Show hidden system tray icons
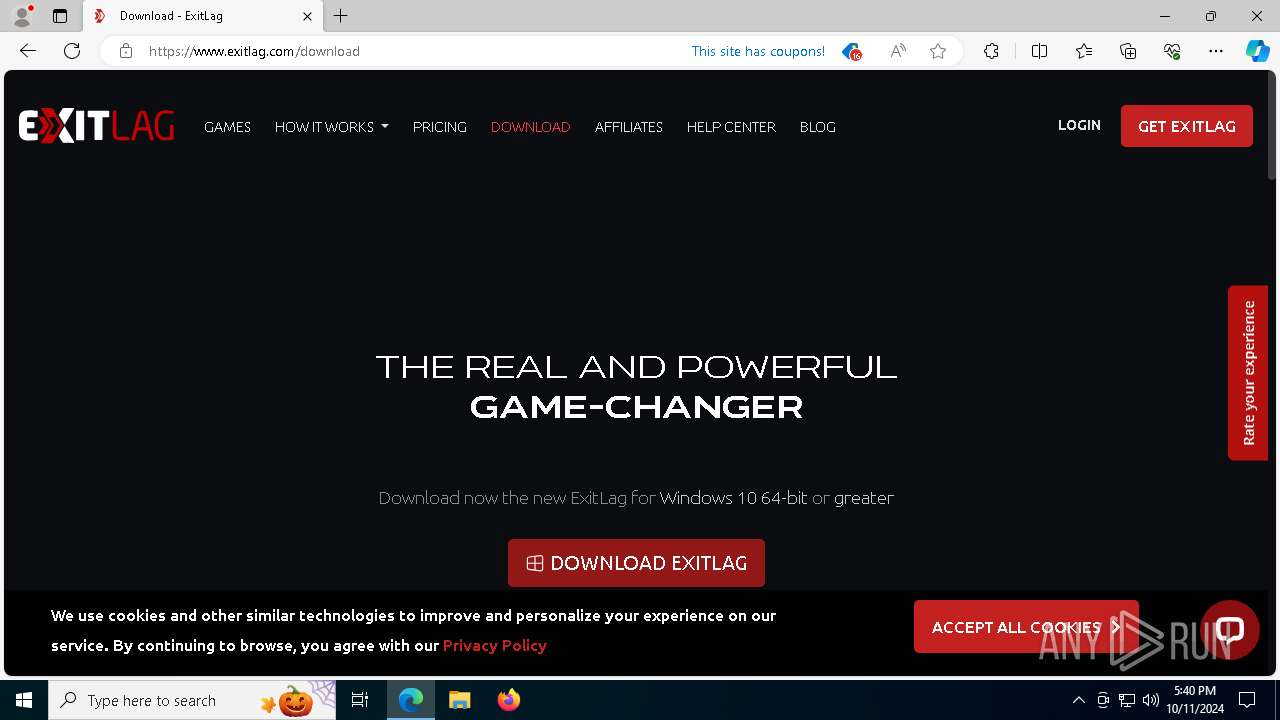Screen dimensions: 1280x720 tap(1078, 700)
